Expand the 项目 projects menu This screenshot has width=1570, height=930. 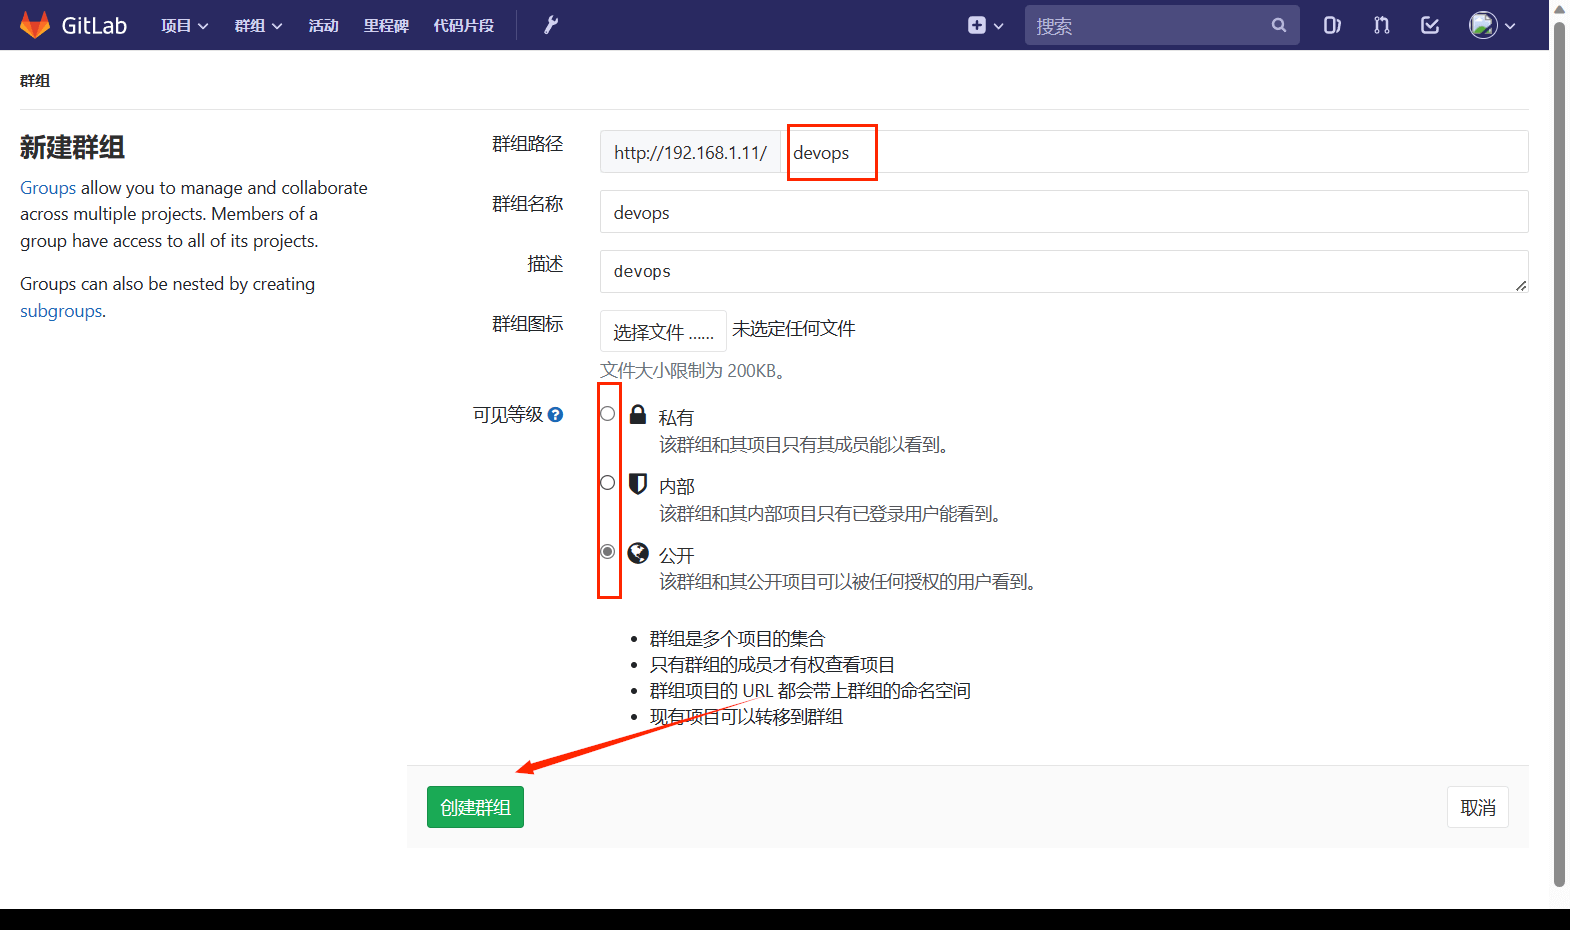pyautogui.click(x=185, y=25)
